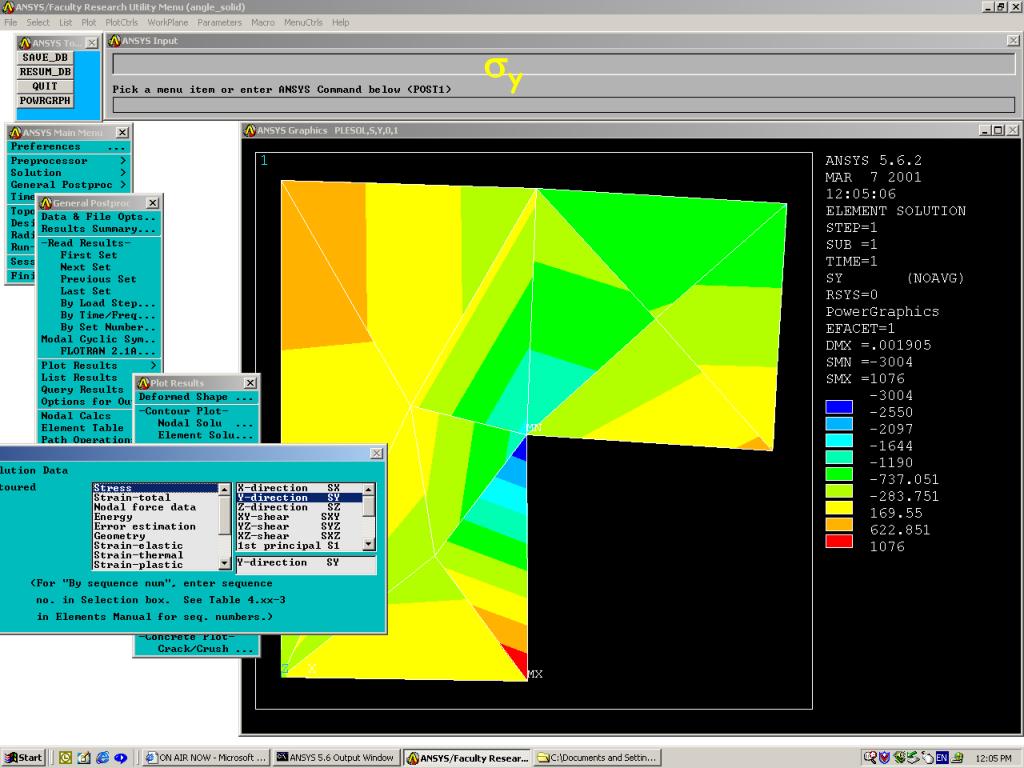This screenshot has height=768, width=1024.
Task: Click the SAVE_DB toolbar button
Action: [x=45, y=57]
